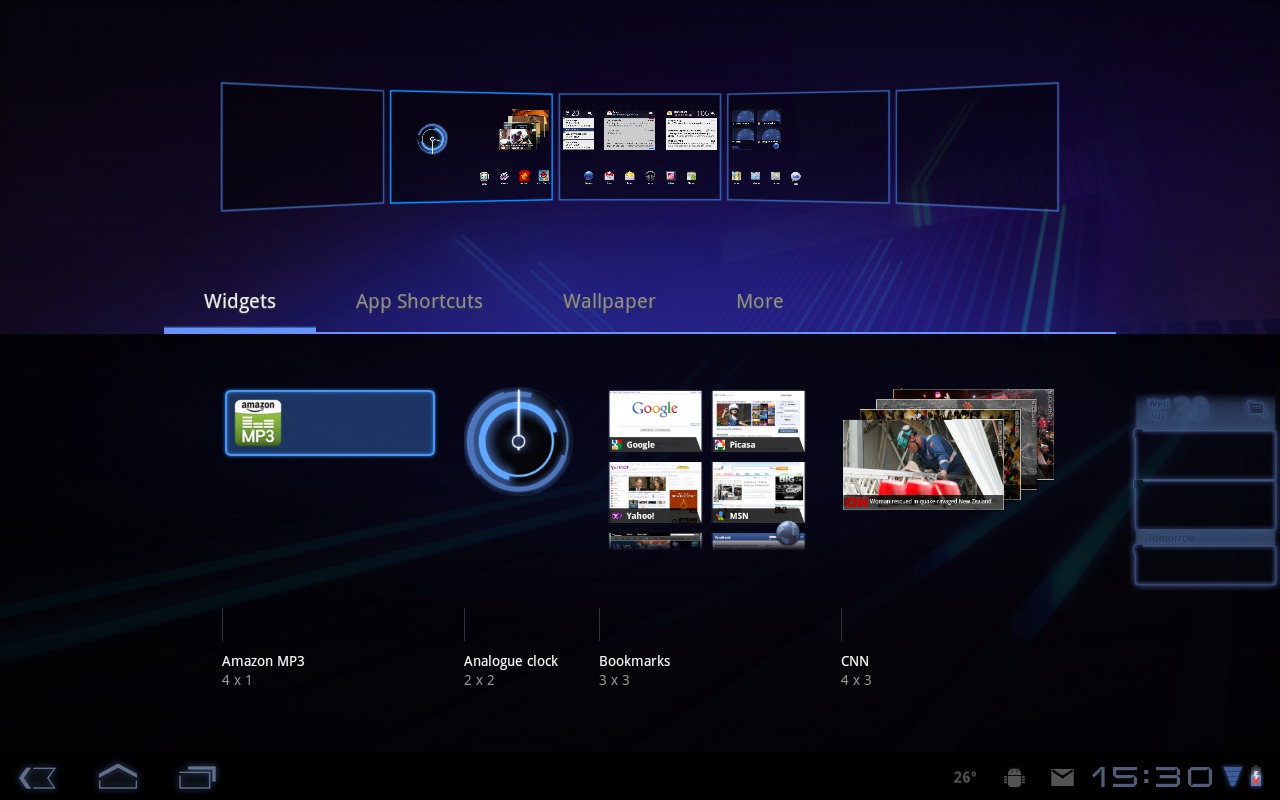The height and width of the screenshot is (800, 1280).
Task: Choose the far-right empty home screen panel
Action: pos(977,147)
